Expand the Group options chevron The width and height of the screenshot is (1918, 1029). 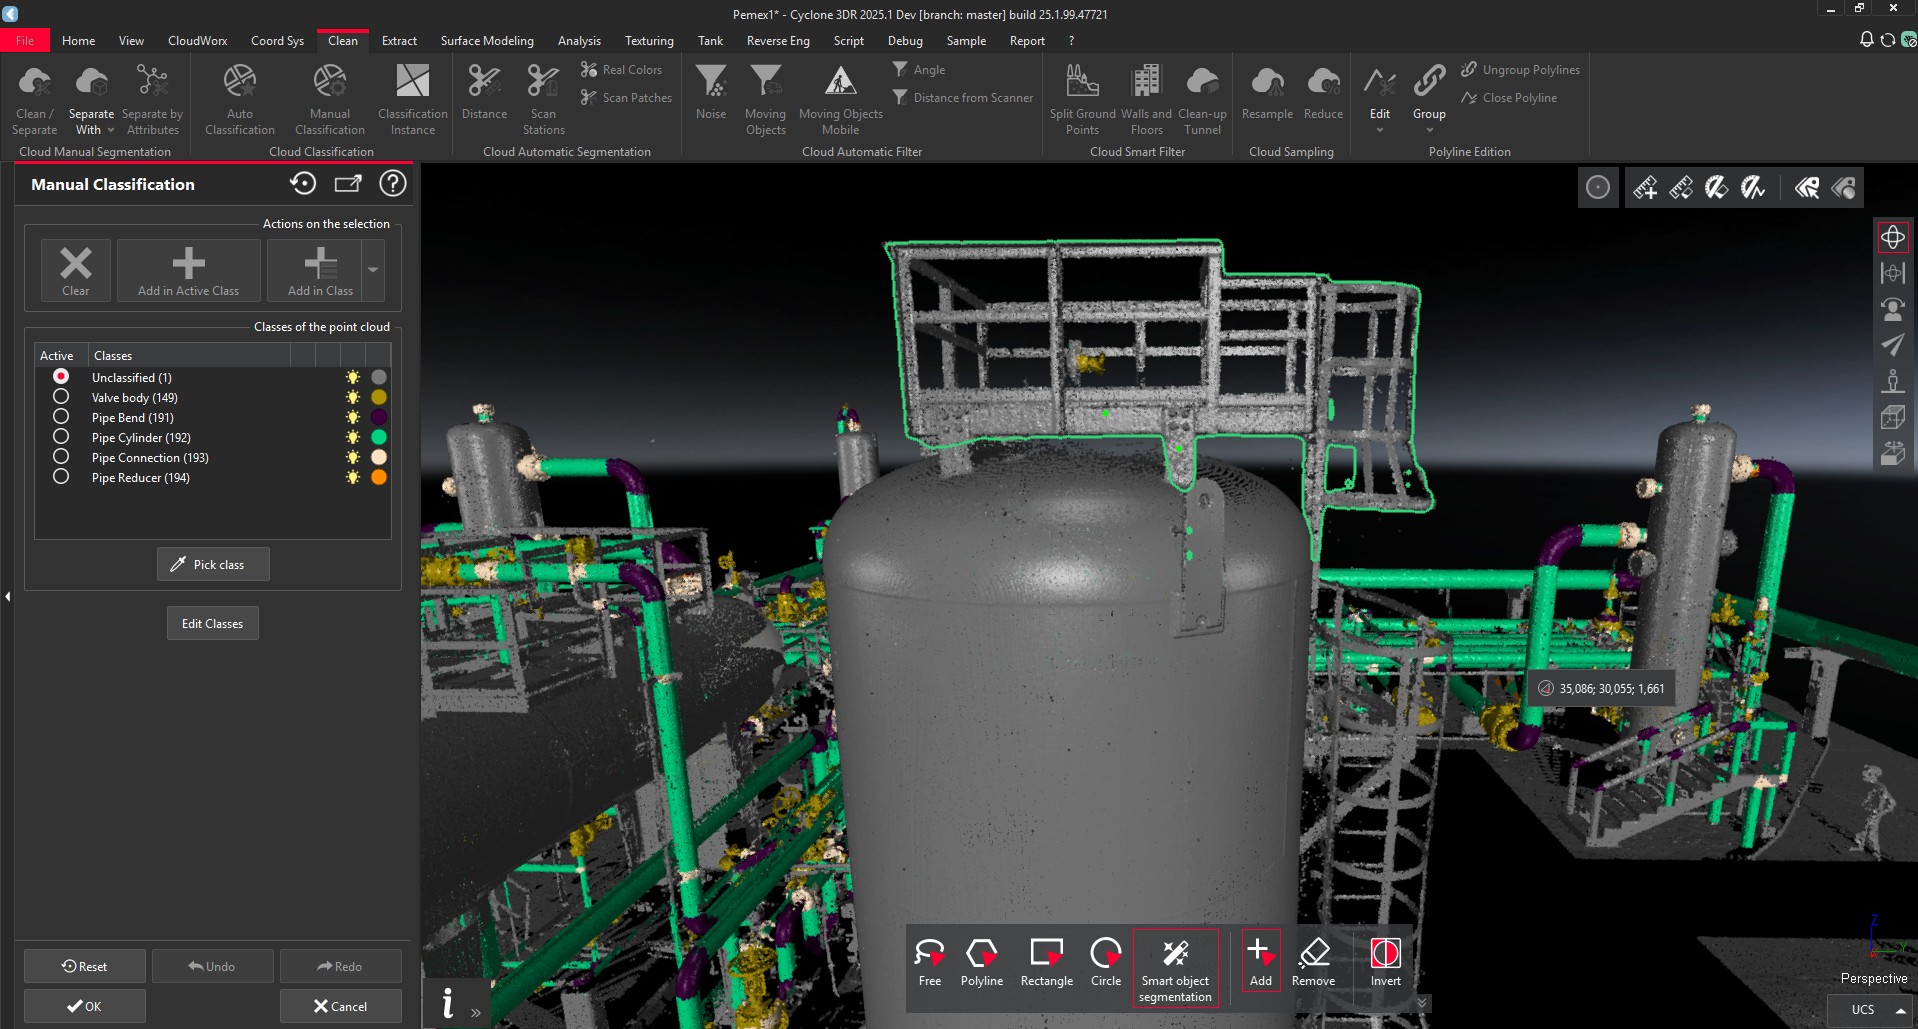point(1429,128)
